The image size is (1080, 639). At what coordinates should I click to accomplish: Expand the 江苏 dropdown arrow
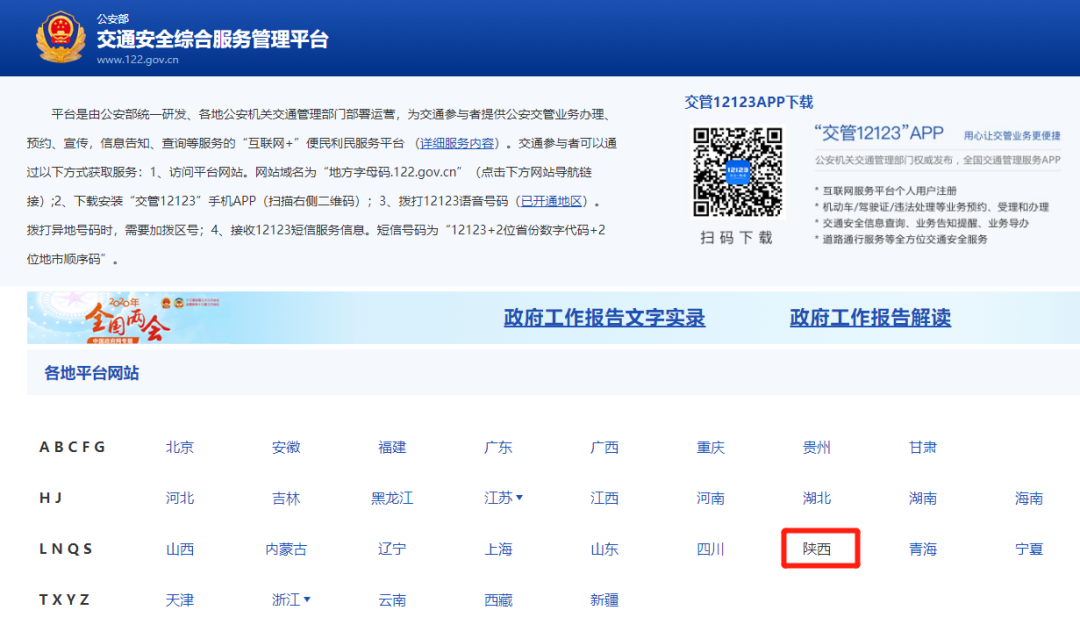(x=519, y=498)
